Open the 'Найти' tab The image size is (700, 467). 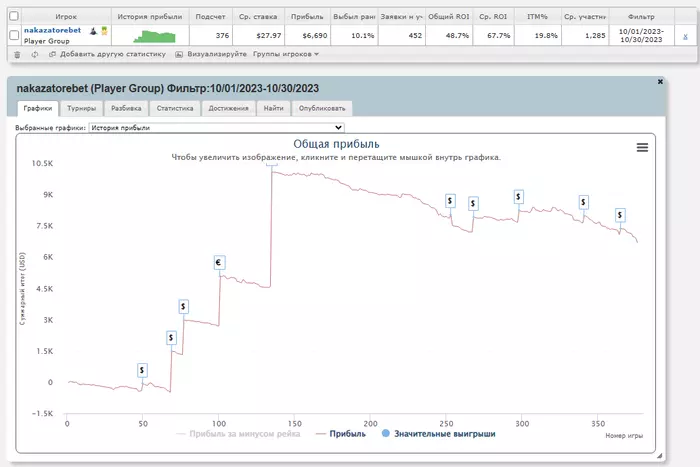pos(273,108)
